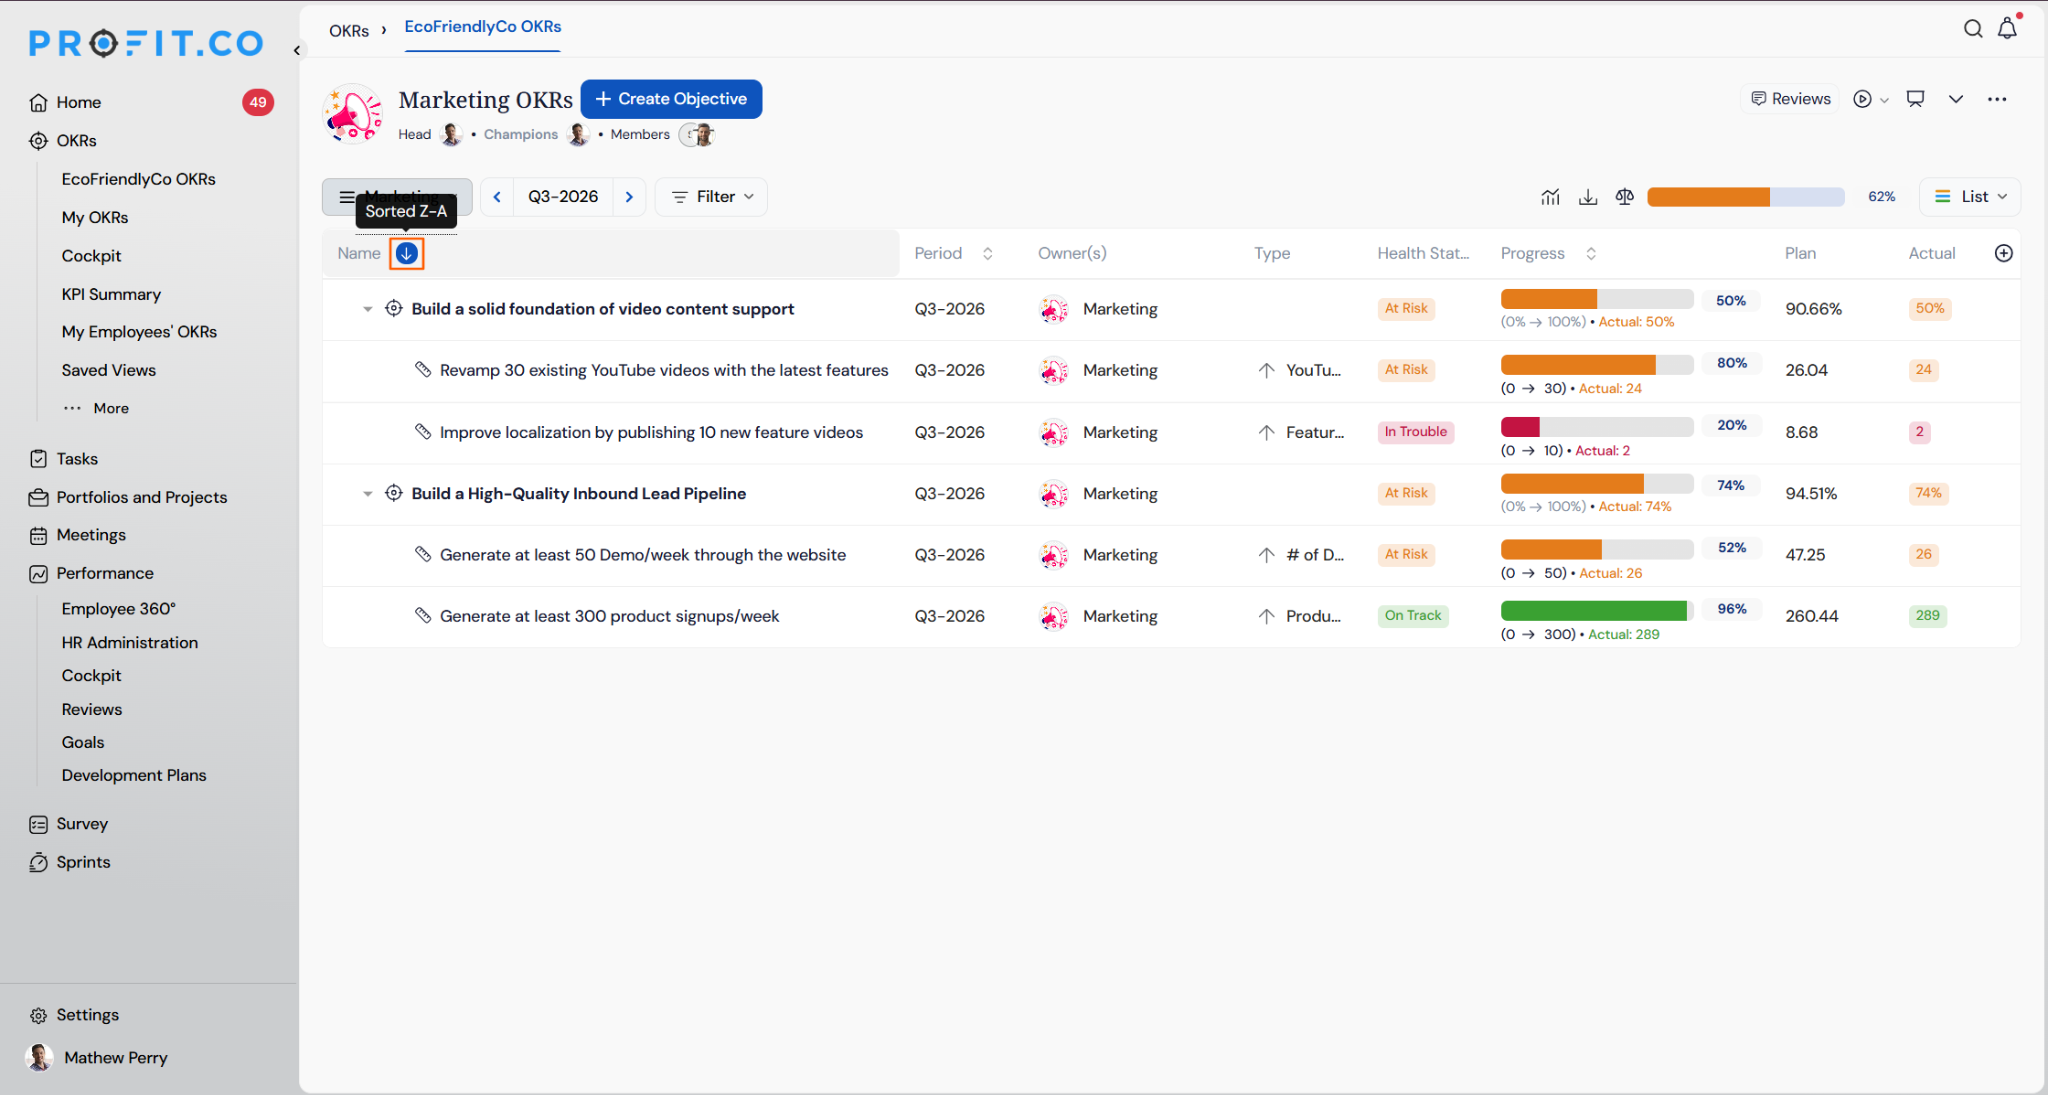Open the notifications bell
The image size is (2048, 1095).
tap(2007, 29)
